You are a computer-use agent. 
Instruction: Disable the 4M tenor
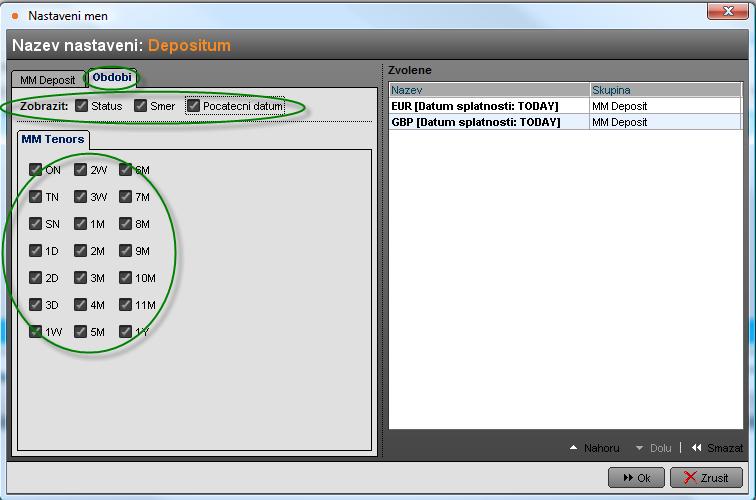(81, 304)
